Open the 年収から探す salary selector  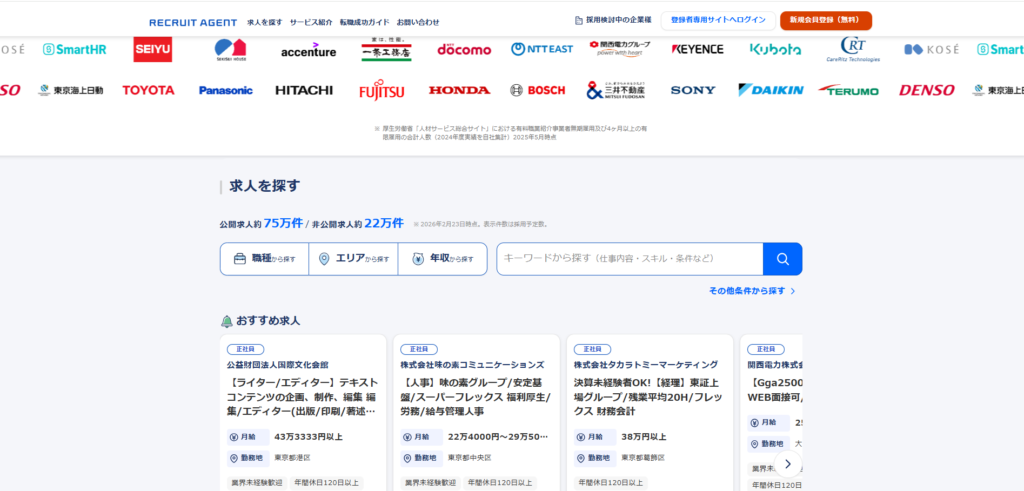442,259
